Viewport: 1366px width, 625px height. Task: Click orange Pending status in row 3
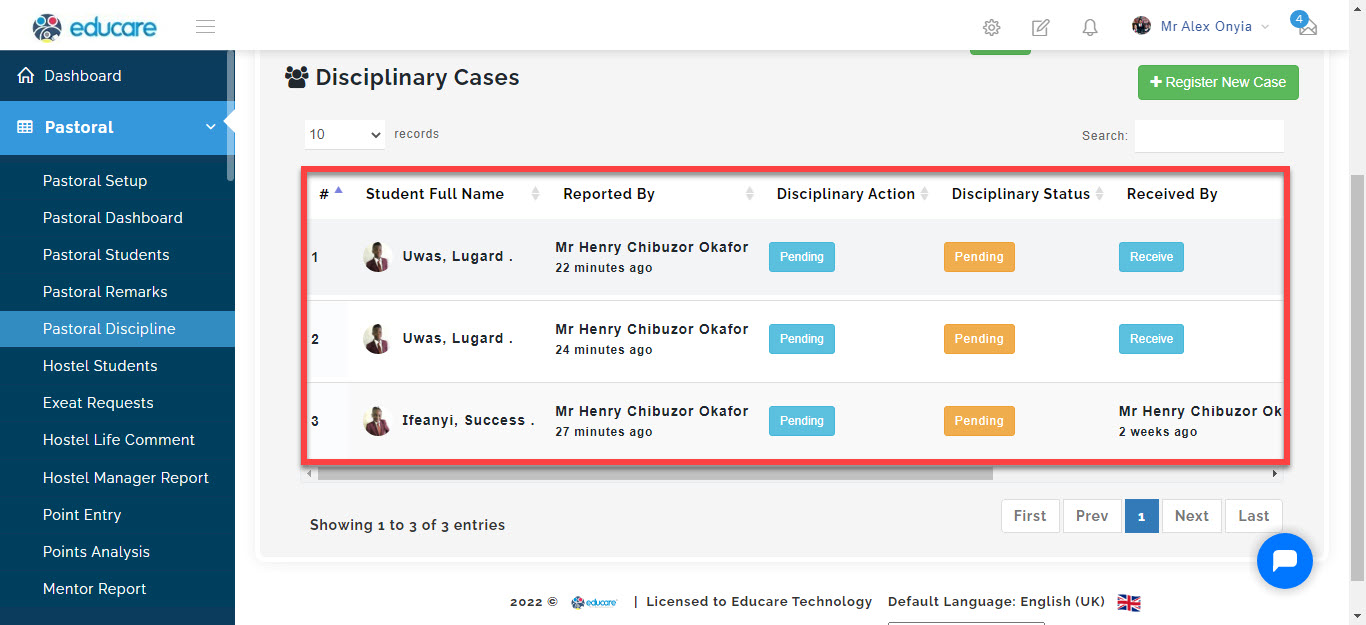tap(979, 421)
